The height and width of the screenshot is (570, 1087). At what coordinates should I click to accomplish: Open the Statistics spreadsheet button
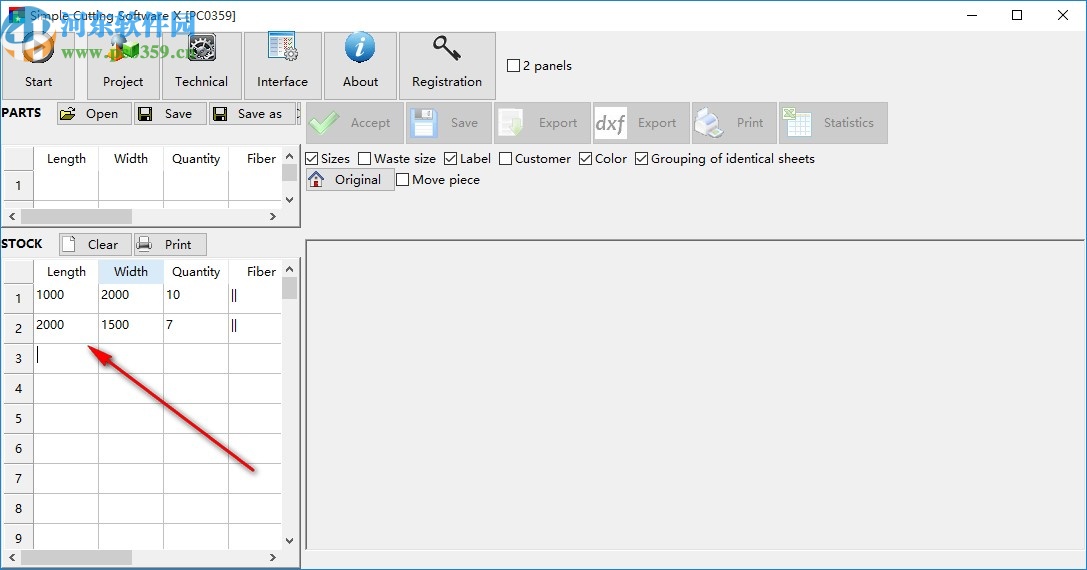(833, 123)
